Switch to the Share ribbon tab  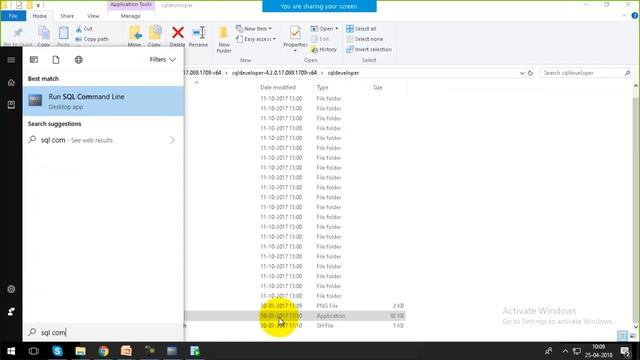[67, 16]
